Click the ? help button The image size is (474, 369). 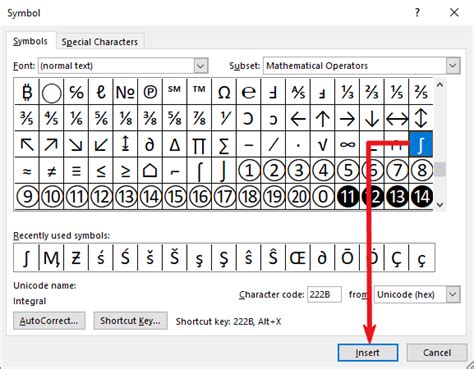pos(417,13)
